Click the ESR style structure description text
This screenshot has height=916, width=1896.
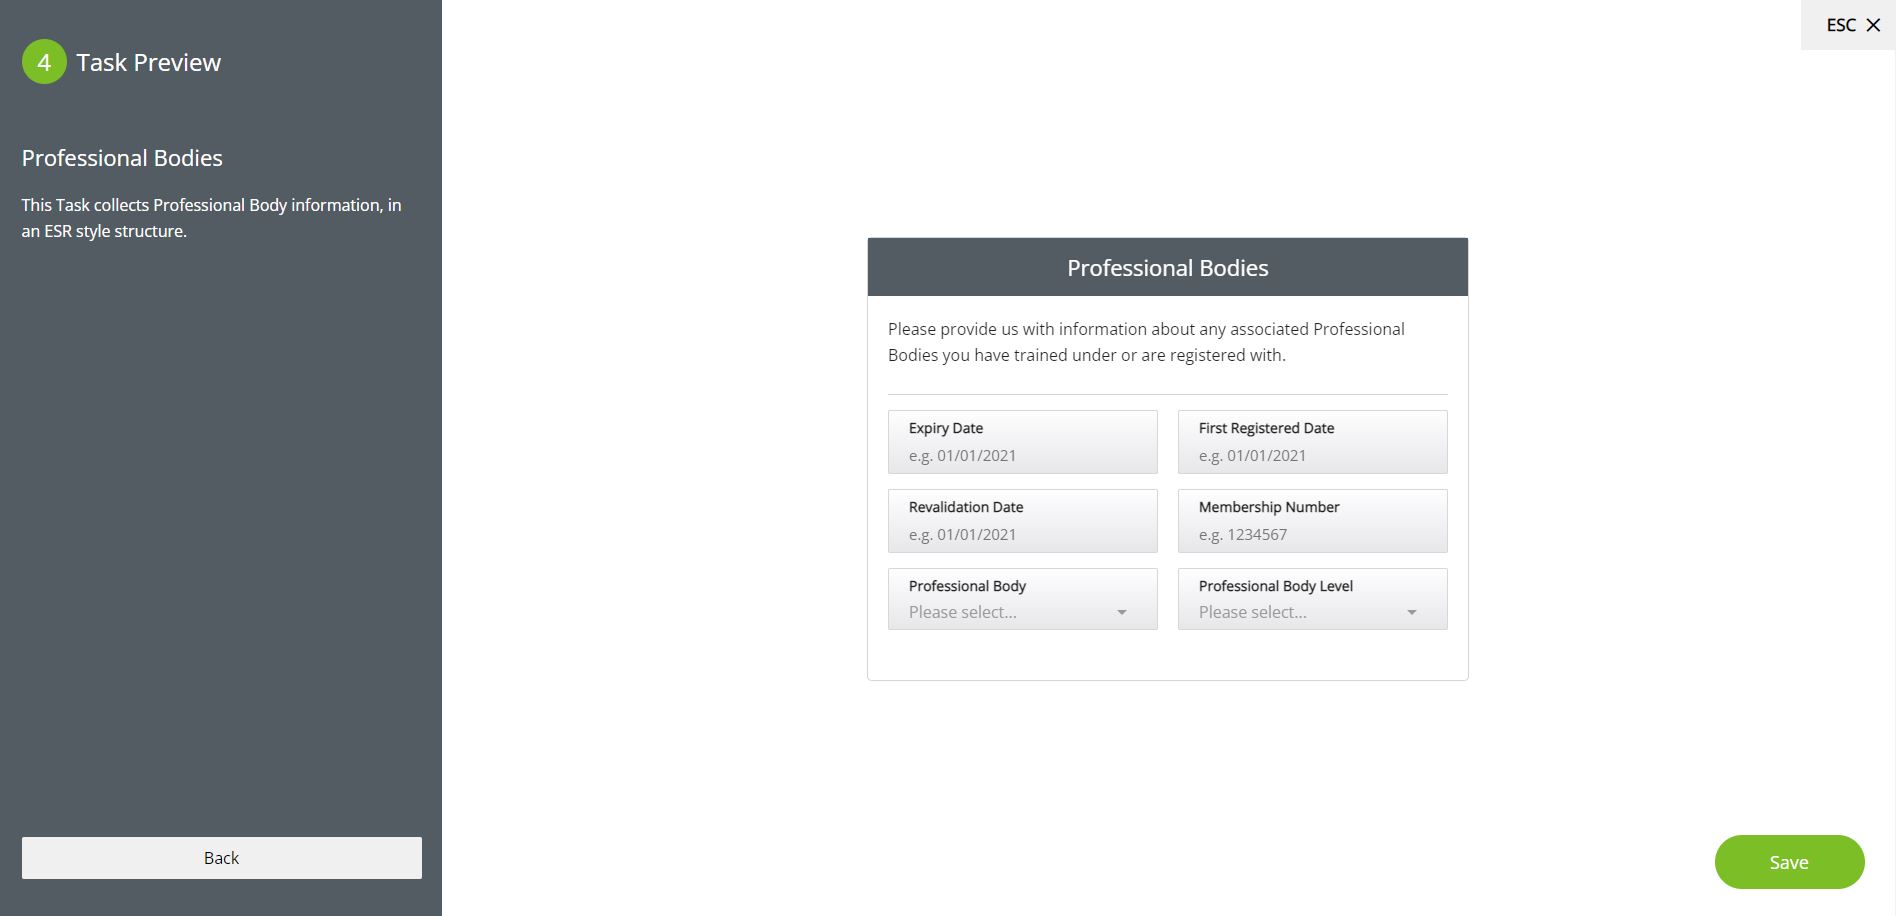[211, 218]
